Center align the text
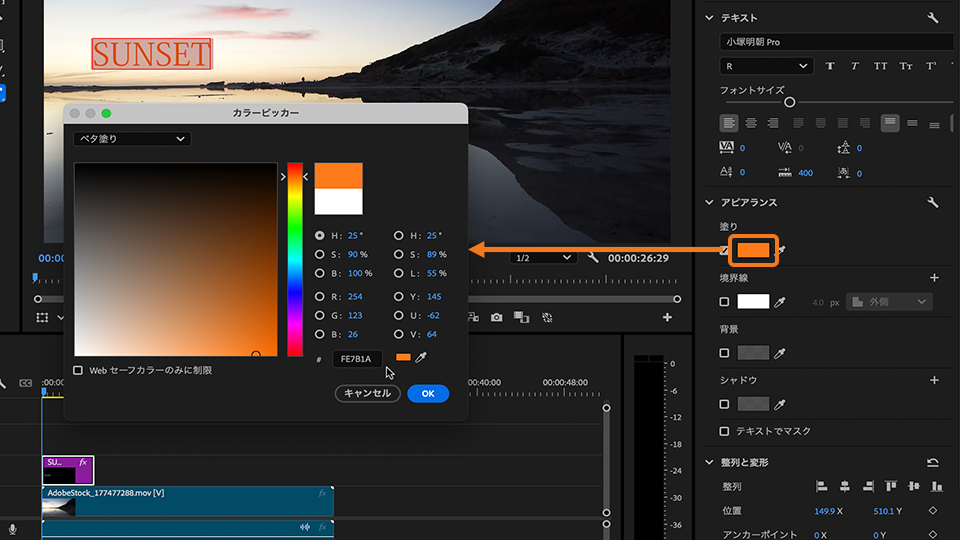Screen dimensions: 960x540 pyautogui.click(x=750, y=123)
